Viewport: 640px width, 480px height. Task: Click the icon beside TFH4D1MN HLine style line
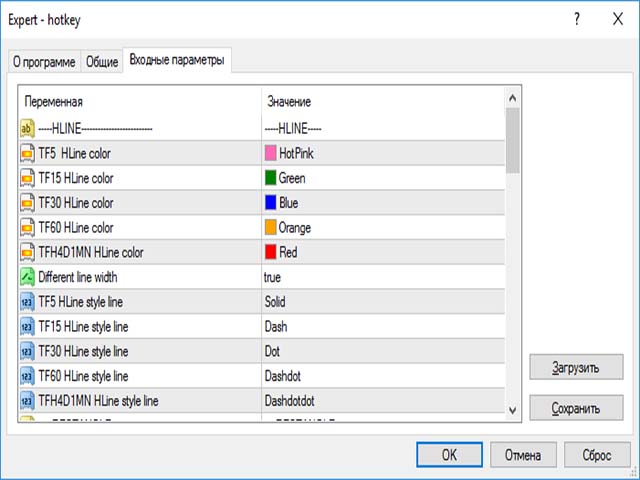click(28, 401)
